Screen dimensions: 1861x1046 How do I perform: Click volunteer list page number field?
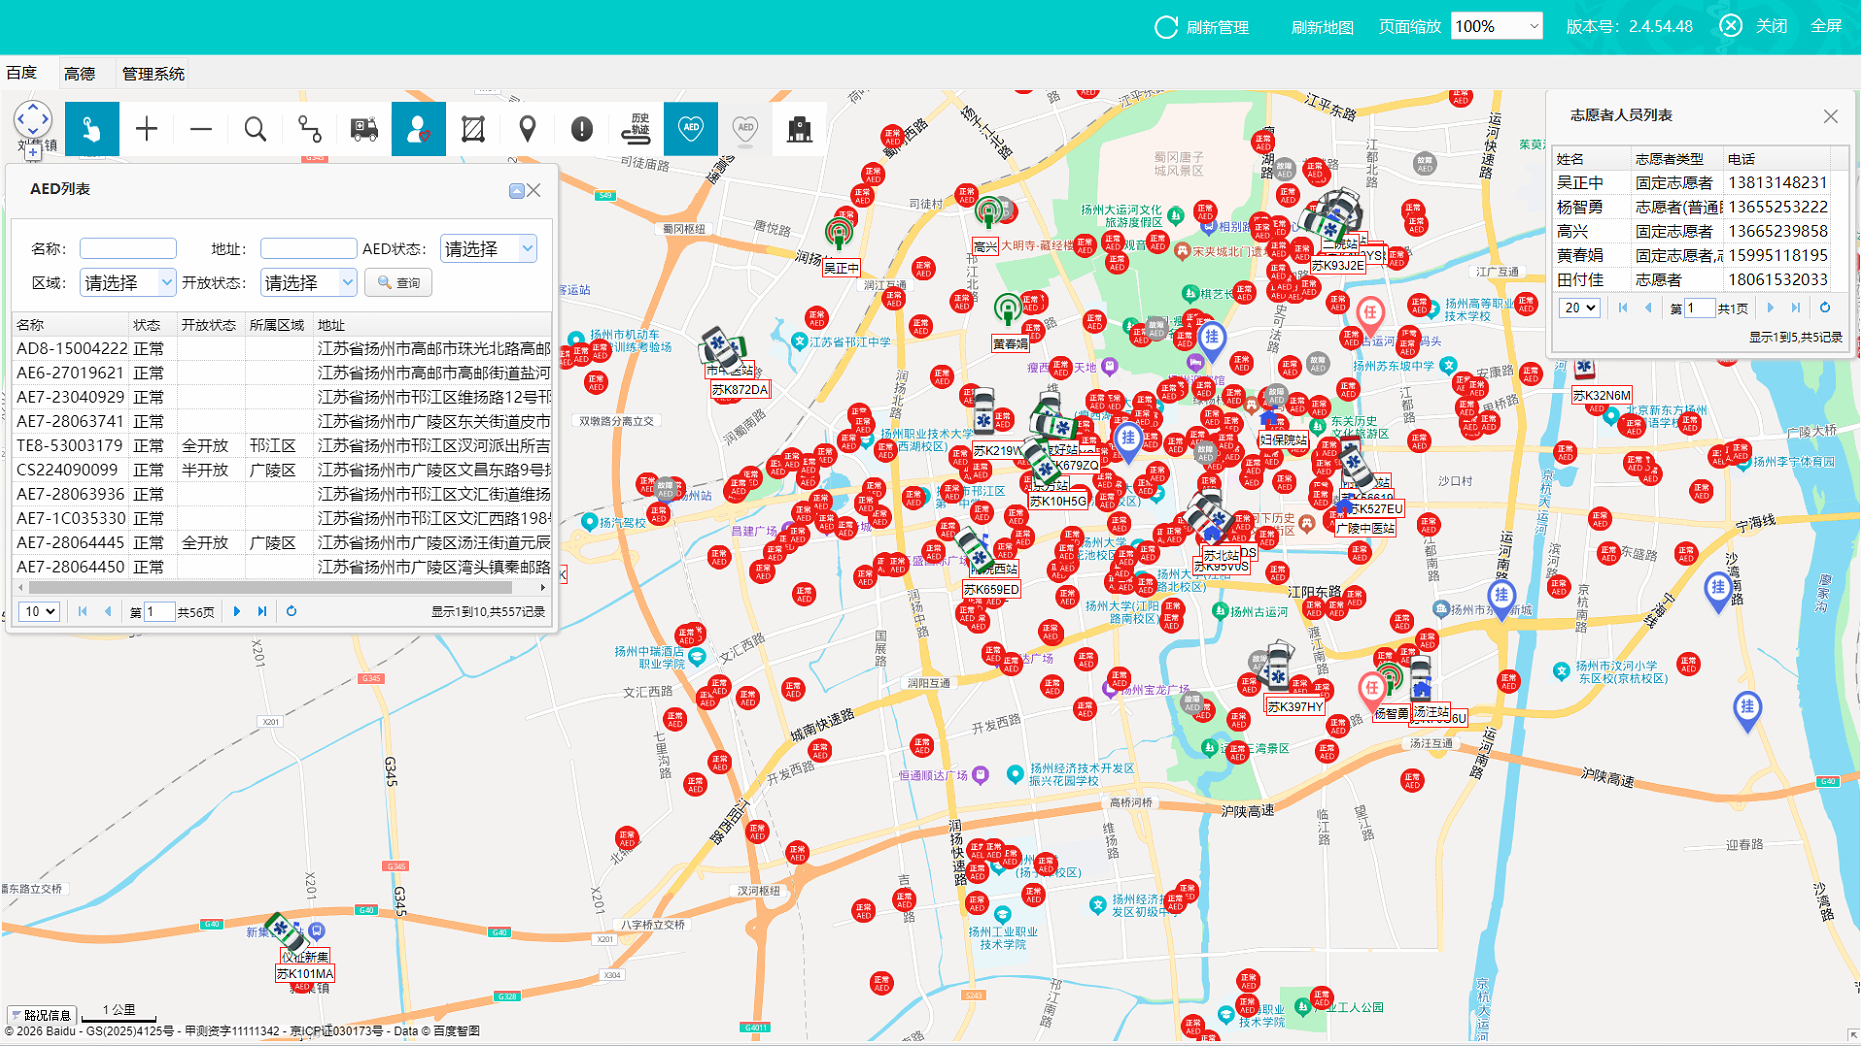click(x=1699, y=308)
